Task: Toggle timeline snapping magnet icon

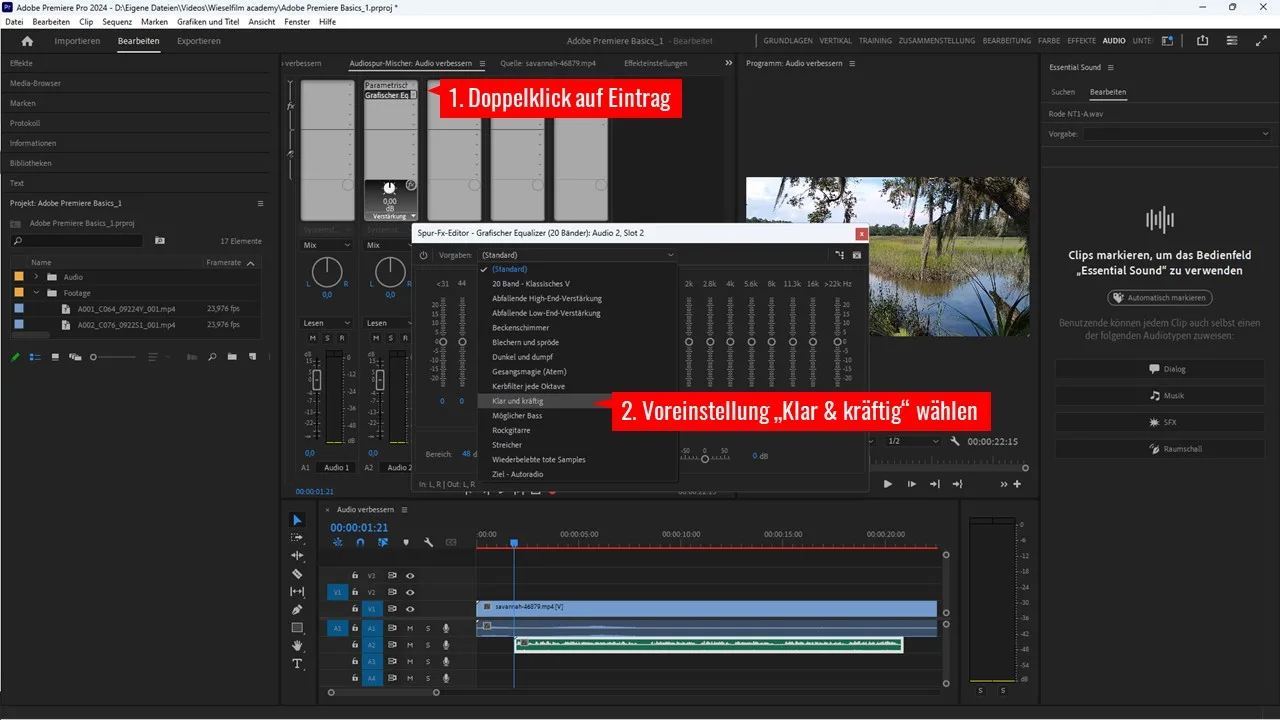Action: click(360, 542)
